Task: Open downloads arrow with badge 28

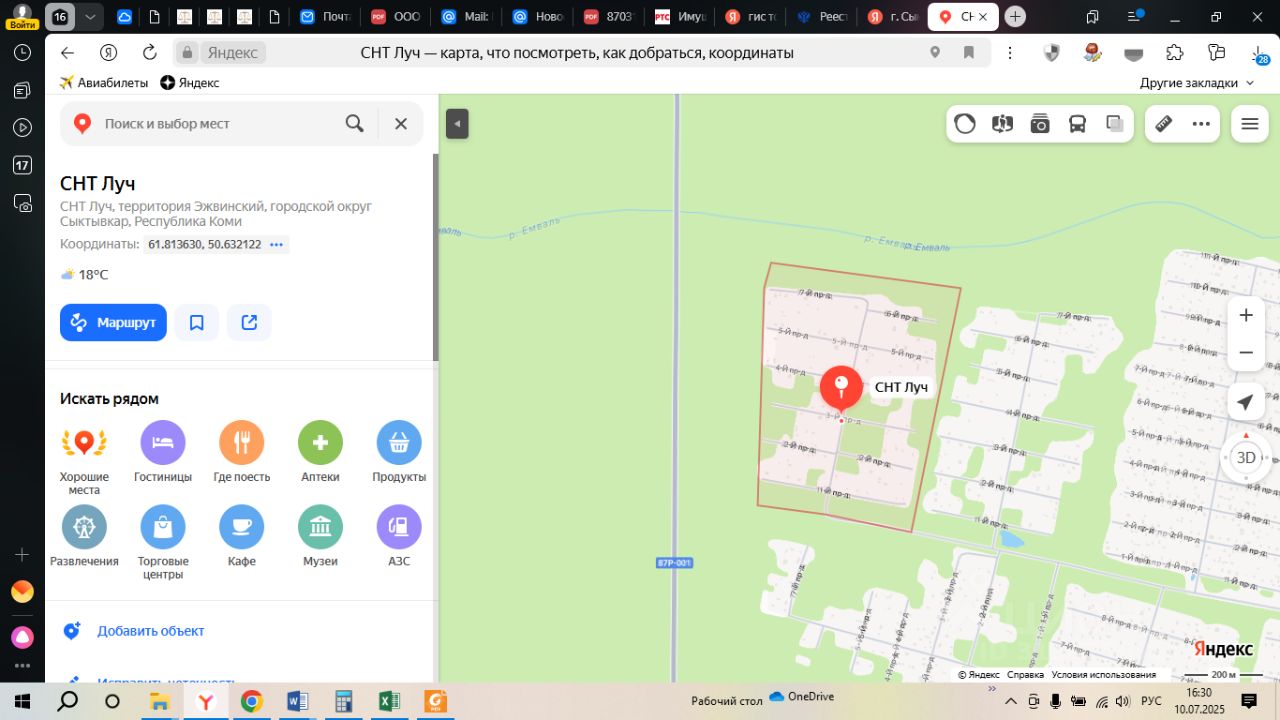Action: [1259, 53]
